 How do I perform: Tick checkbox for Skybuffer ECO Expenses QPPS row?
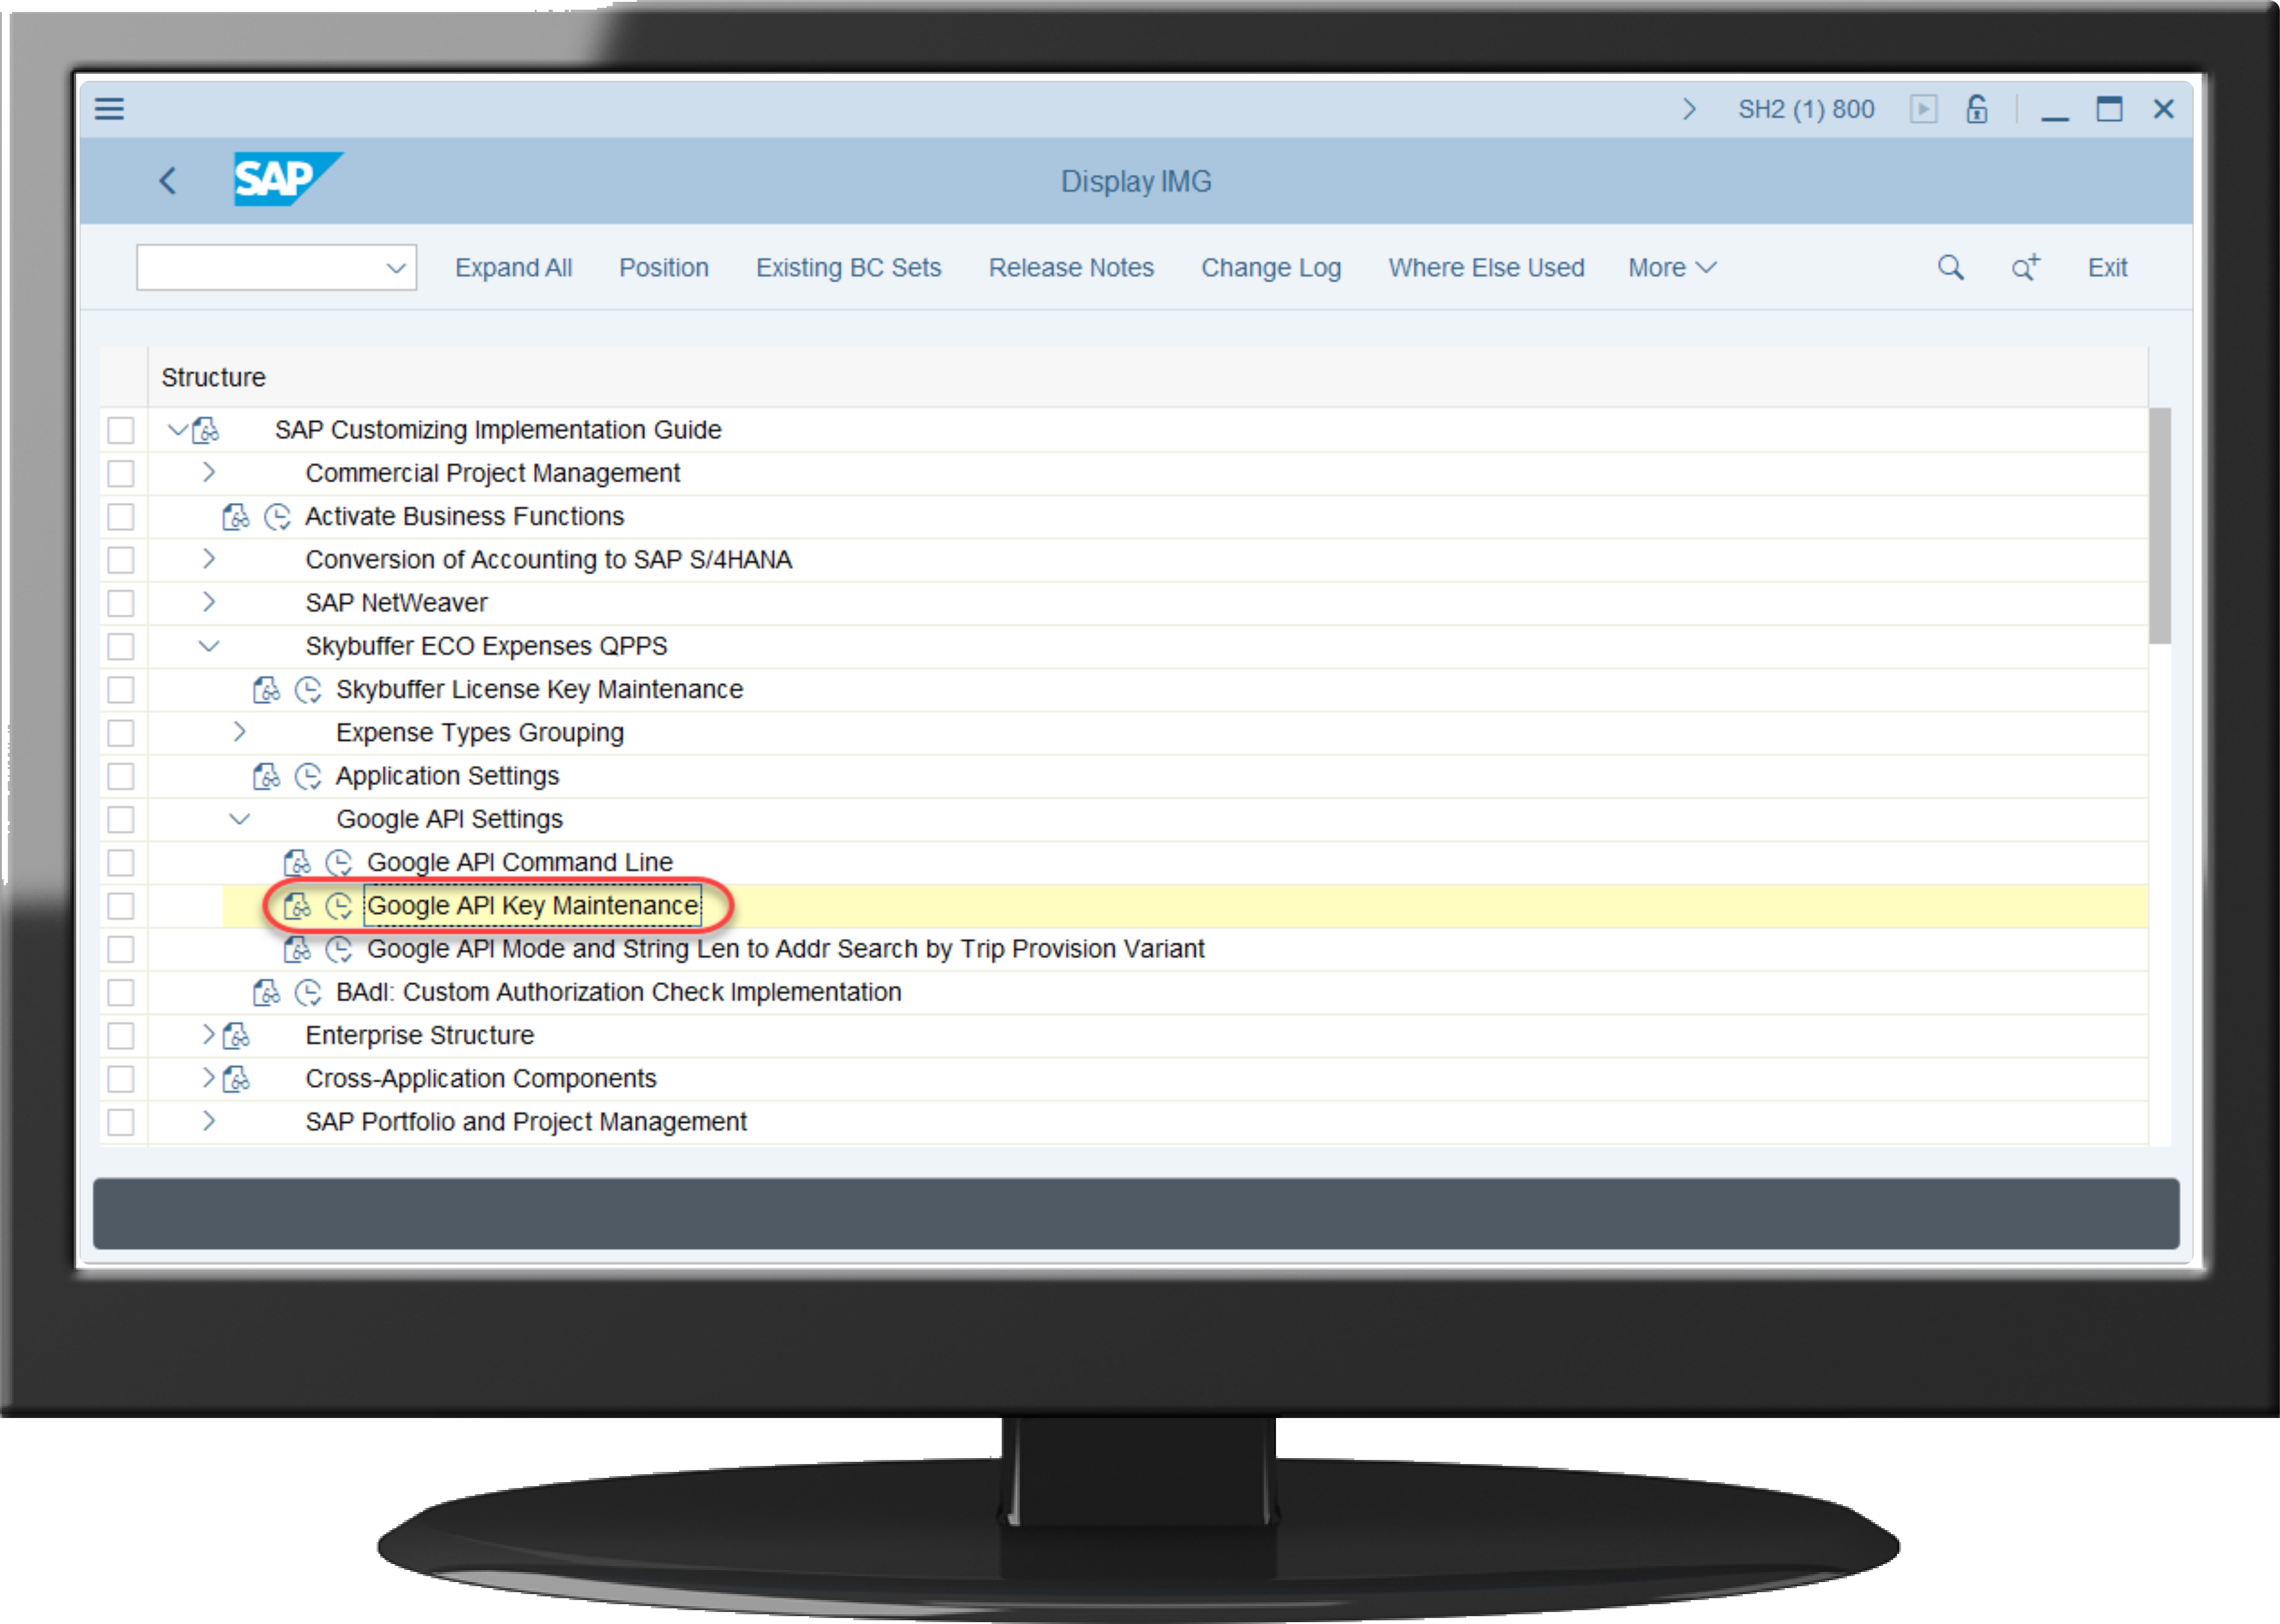[x=121, y=646]
